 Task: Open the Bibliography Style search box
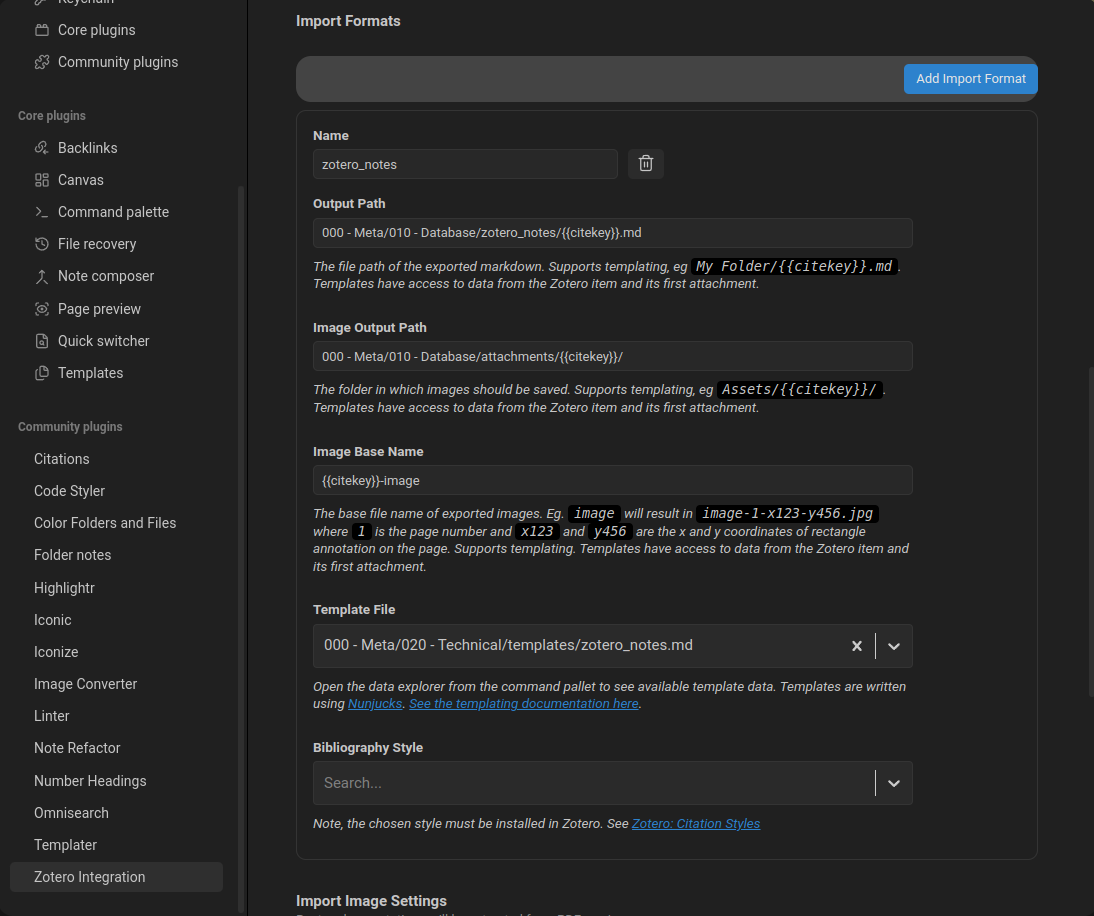[592, 783]
